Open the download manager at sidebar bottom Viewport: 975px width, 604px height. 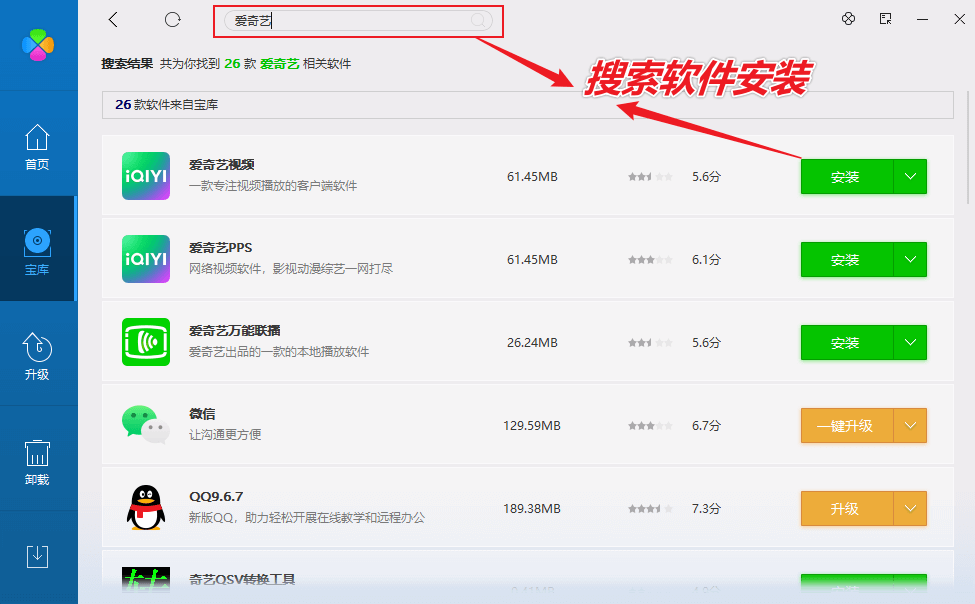(38, 556)
